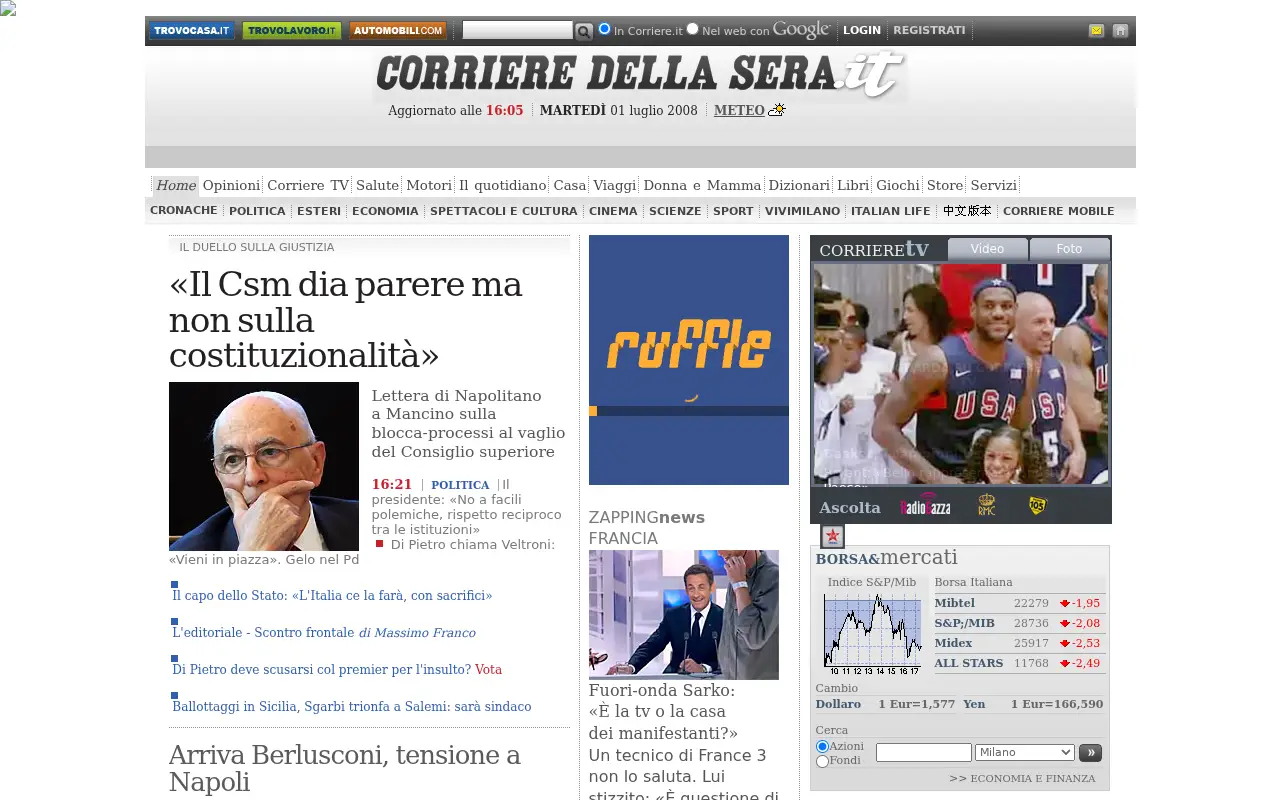Click the Borsa stock search input field

click(x=924, y=752)
